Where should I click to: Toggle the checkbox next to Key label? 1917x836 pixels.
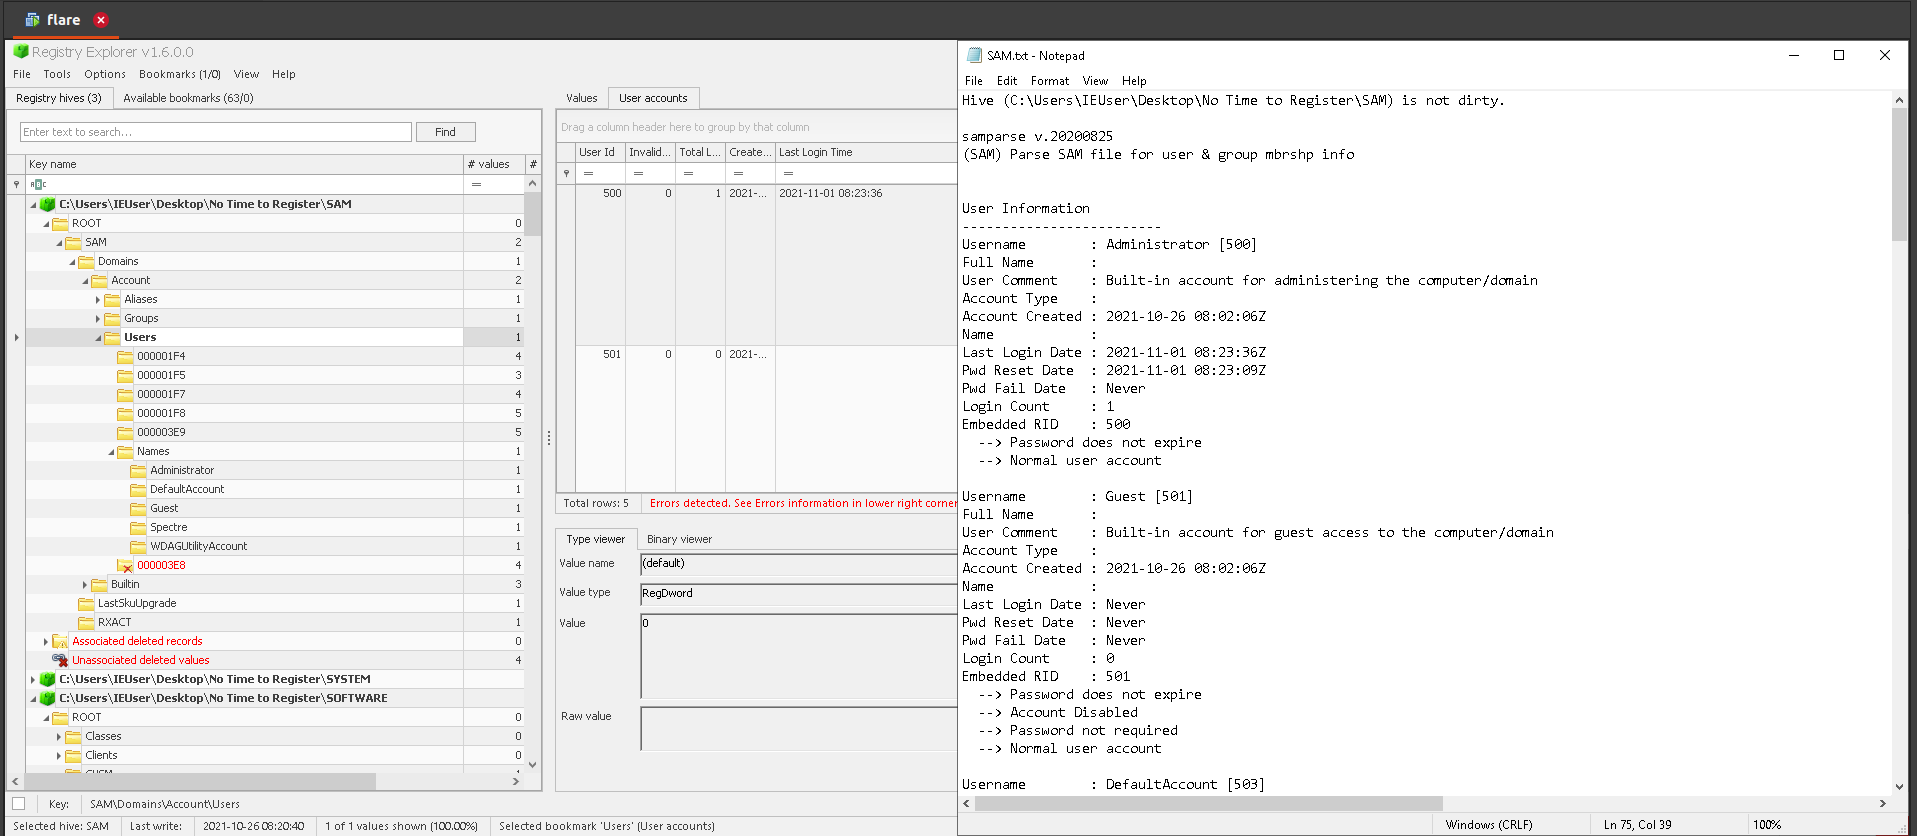point(18,803)
